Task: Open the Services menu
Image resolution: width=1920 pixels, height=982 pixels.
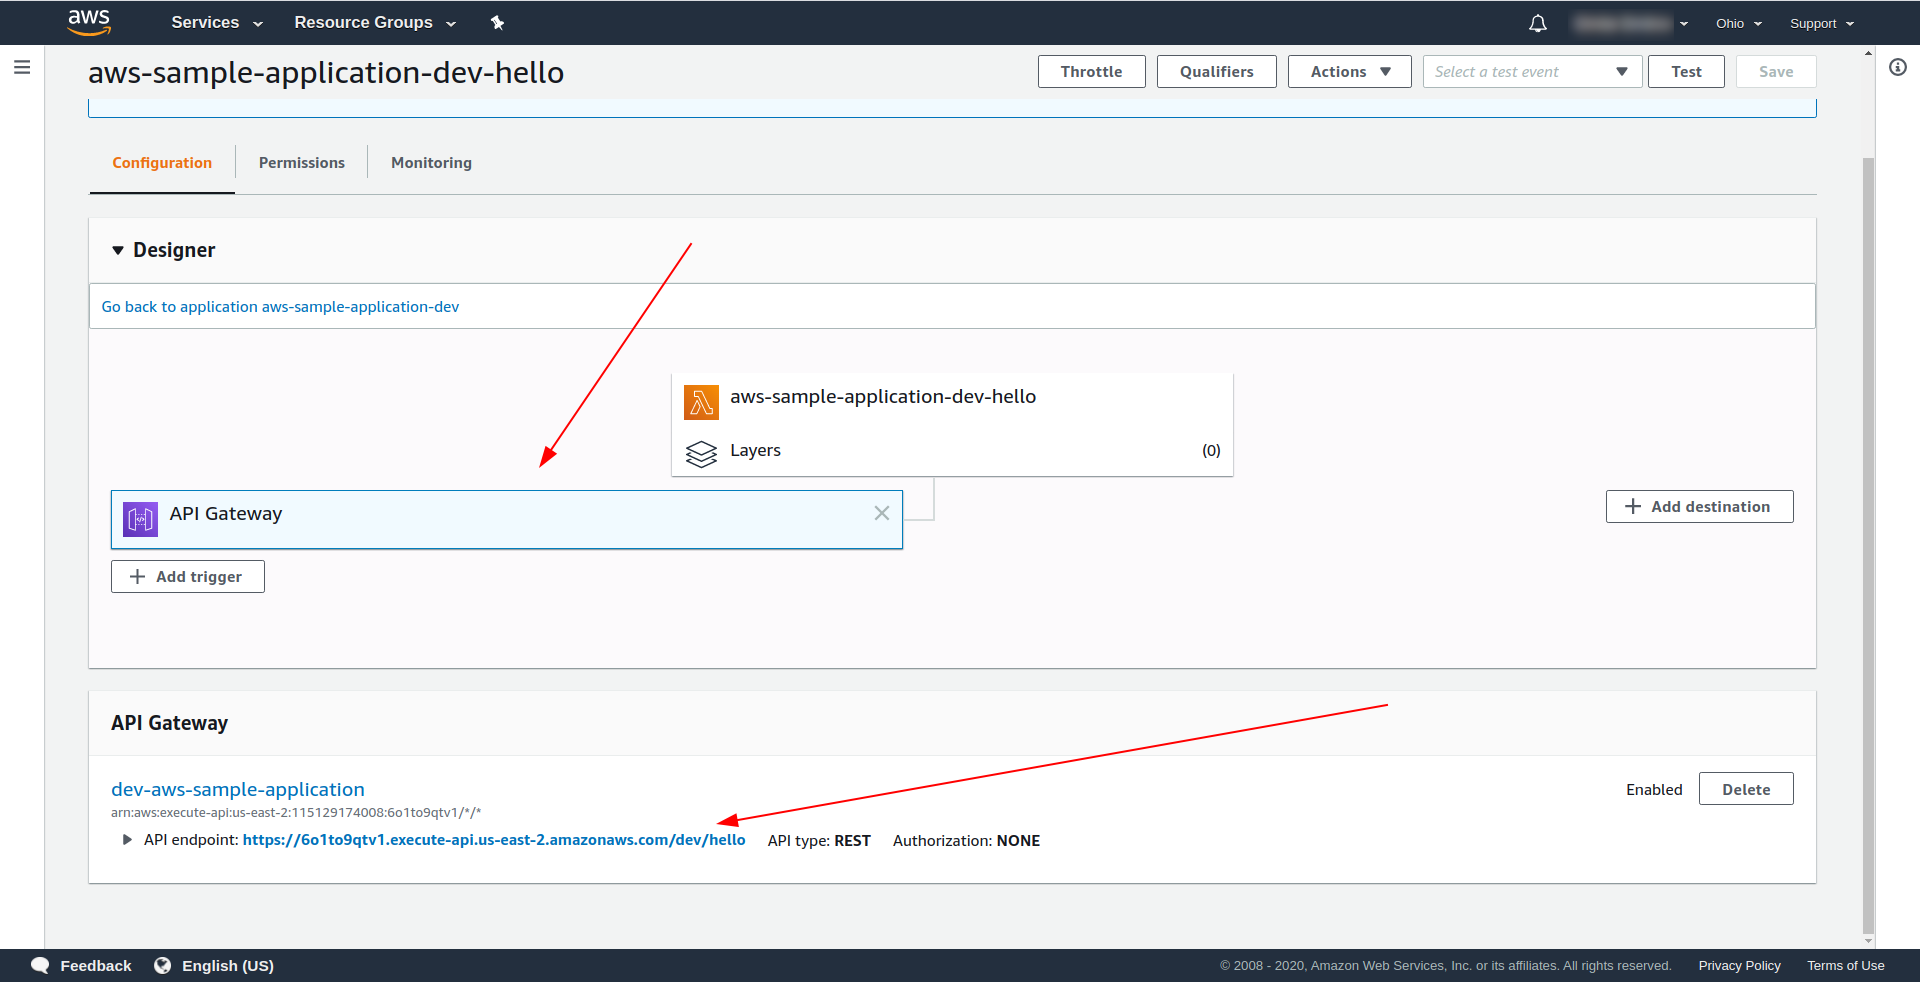Action: [216, 22]
